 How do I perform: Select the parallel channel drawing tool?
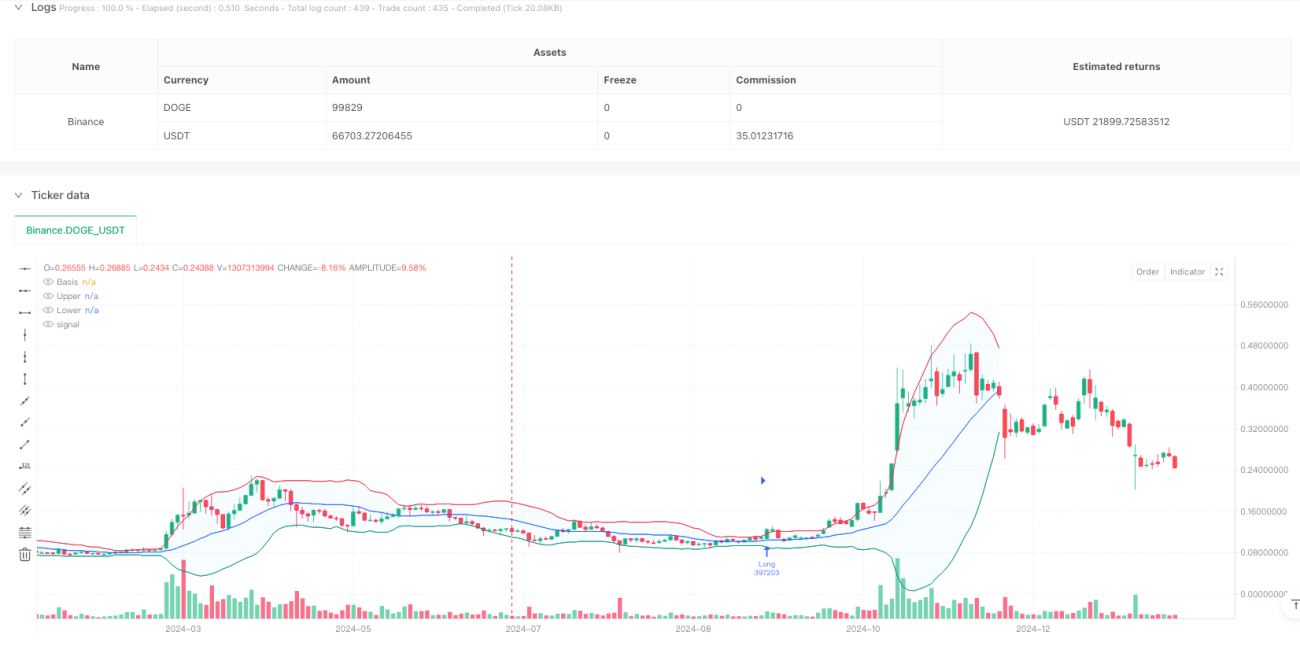25,489
